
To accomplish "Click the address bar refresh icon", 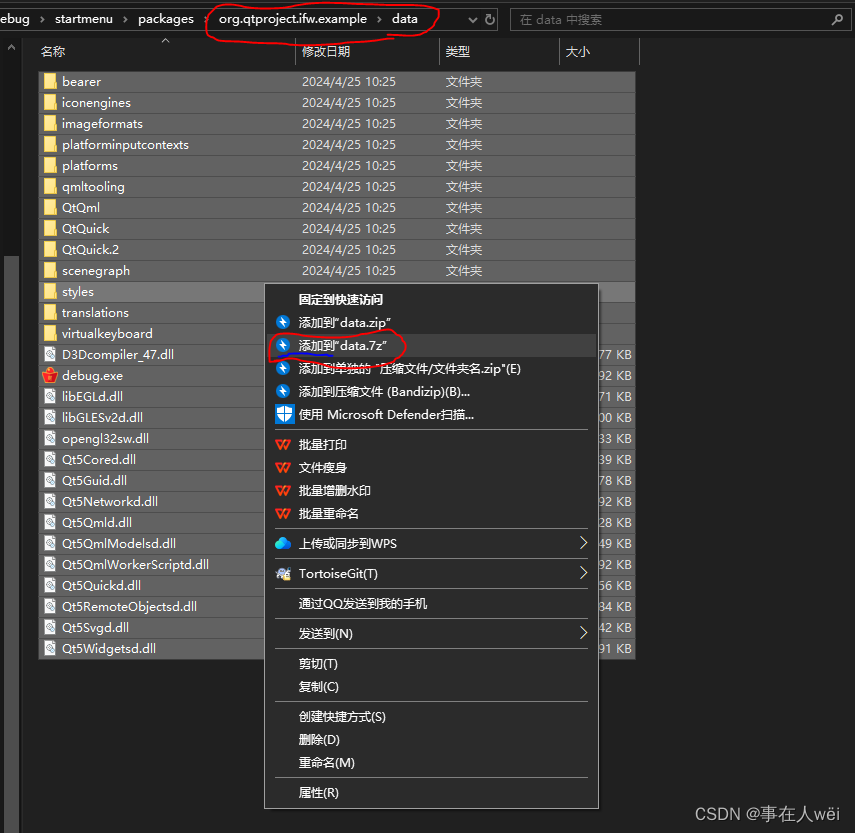I will pyautogui.click(x=490, y=20).
